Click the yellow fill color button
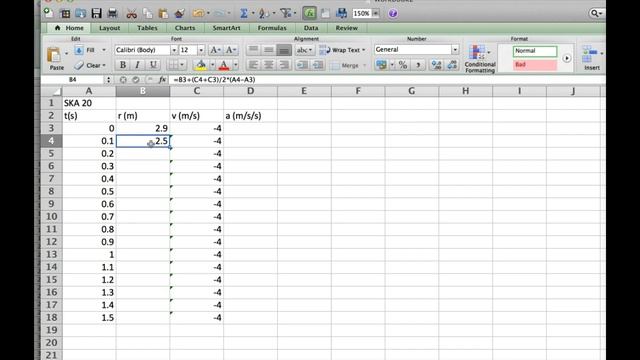The image size is (640, 360). coord(201,65)
